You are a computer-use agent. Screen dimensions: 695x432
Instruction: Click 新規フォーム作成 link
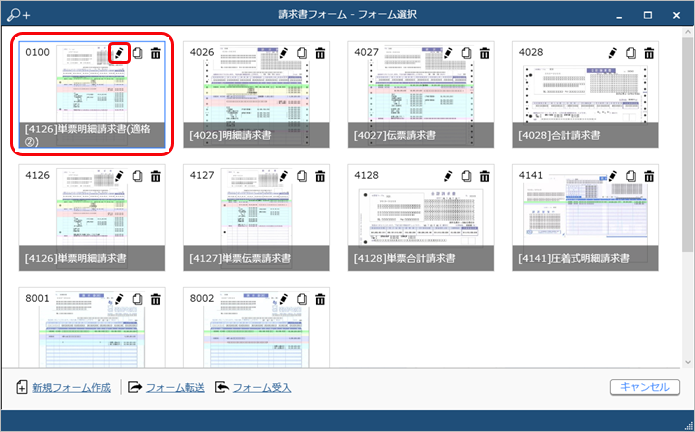[x=71, y=388]
